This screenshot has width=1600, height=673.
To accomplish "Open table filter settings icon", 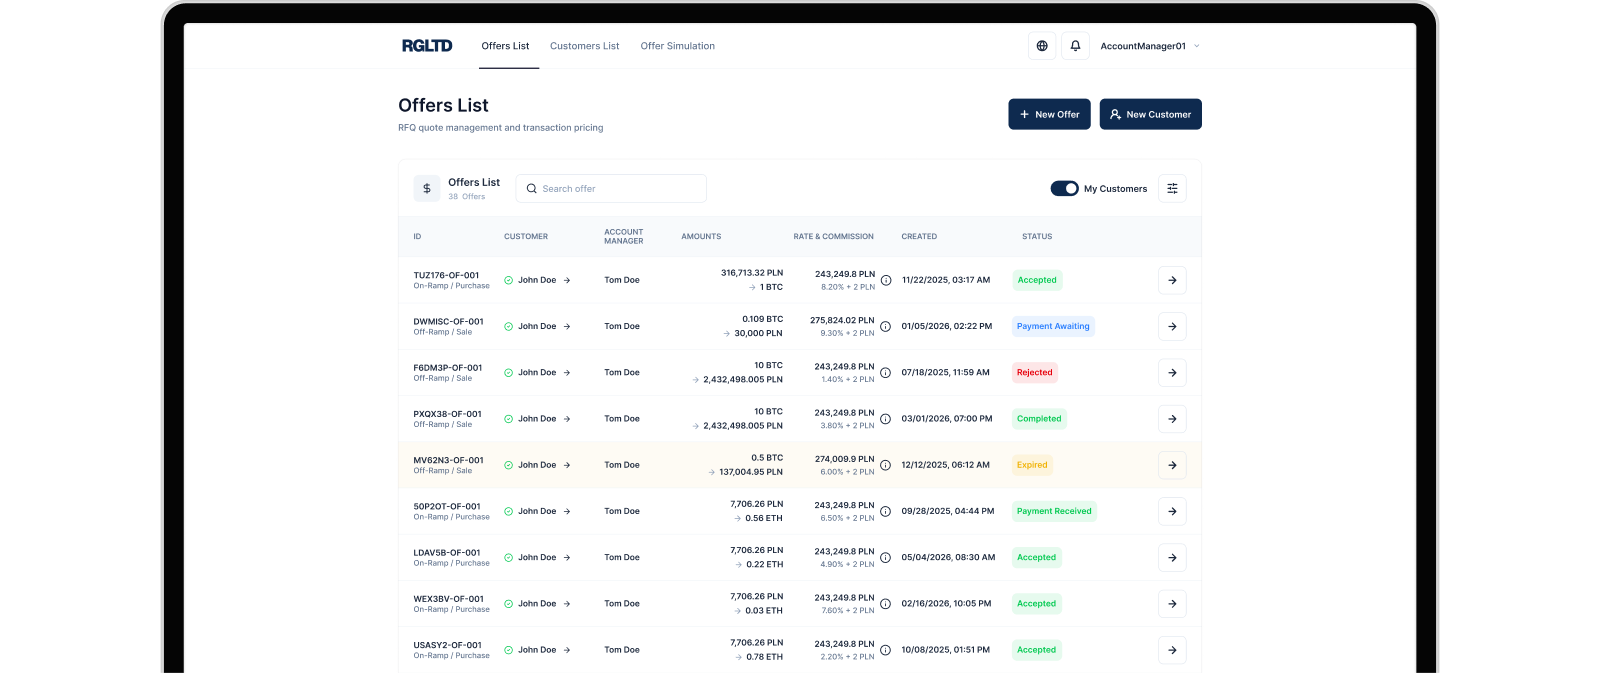I will 1172,188.
